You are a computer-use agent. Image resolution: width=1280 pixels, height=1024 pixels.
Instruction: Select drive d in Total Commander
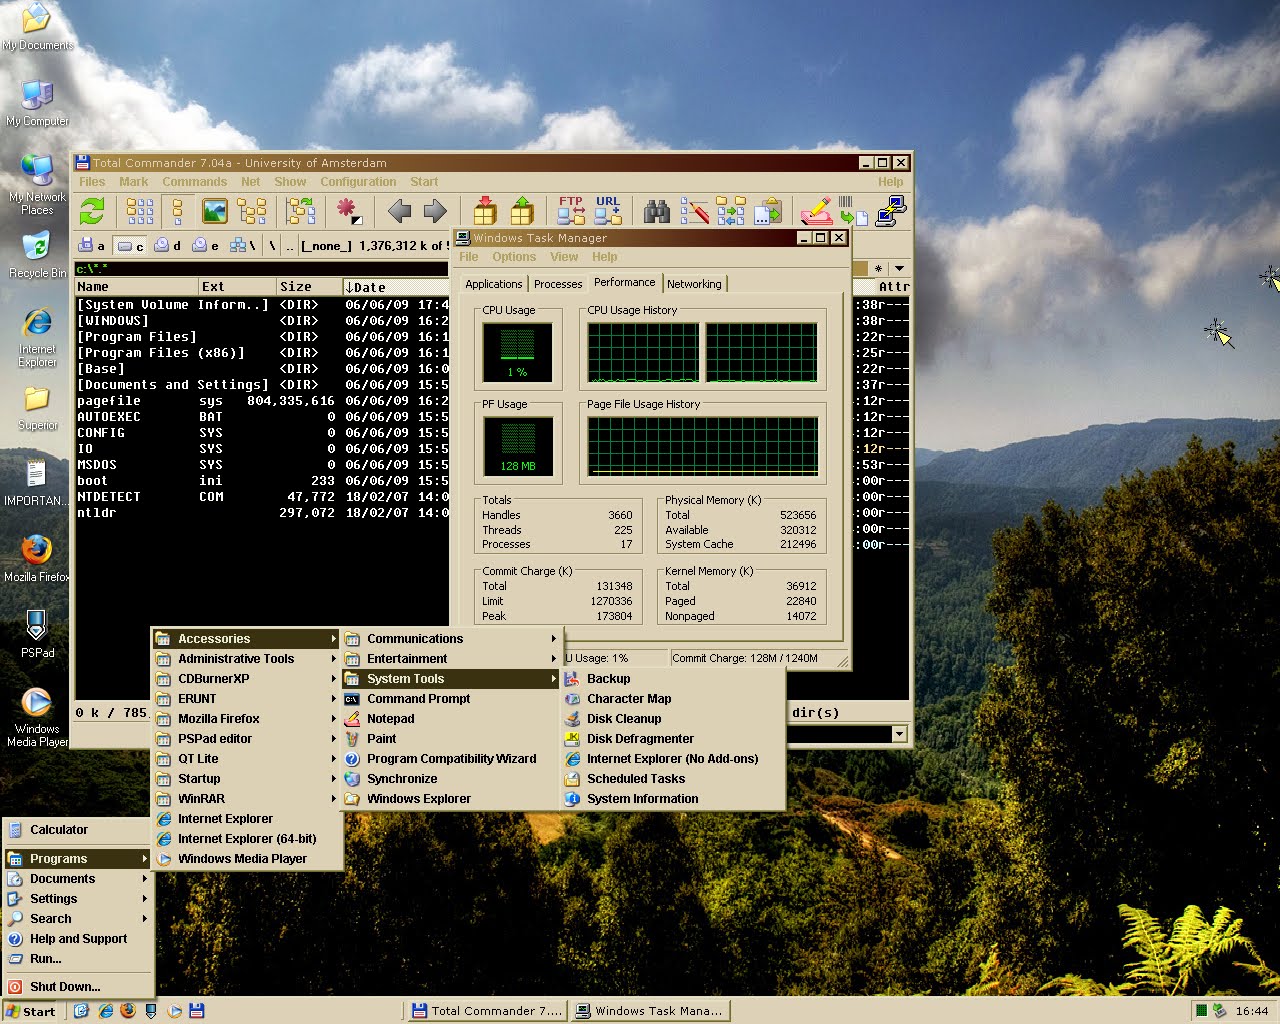point(167,245)
